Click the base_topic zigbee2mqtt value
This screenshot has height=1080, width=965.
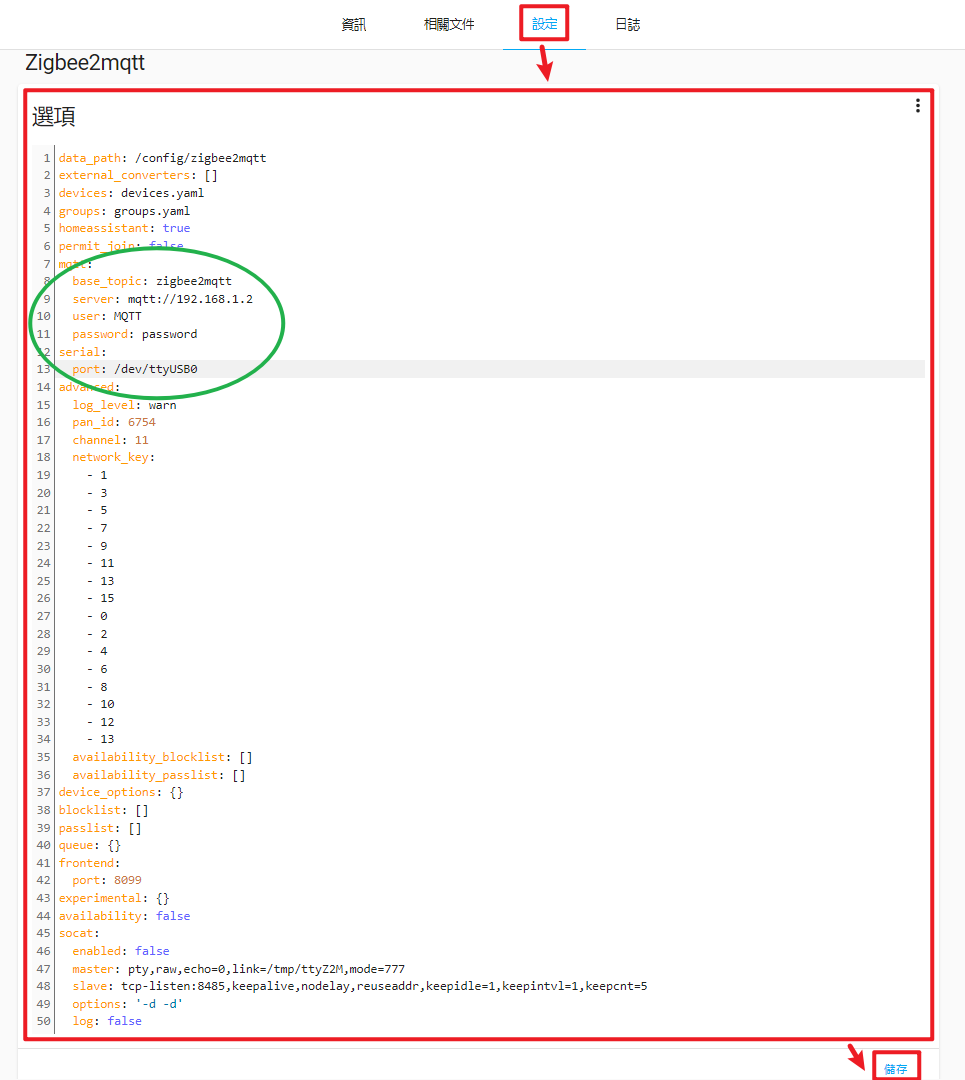(193, 281)
